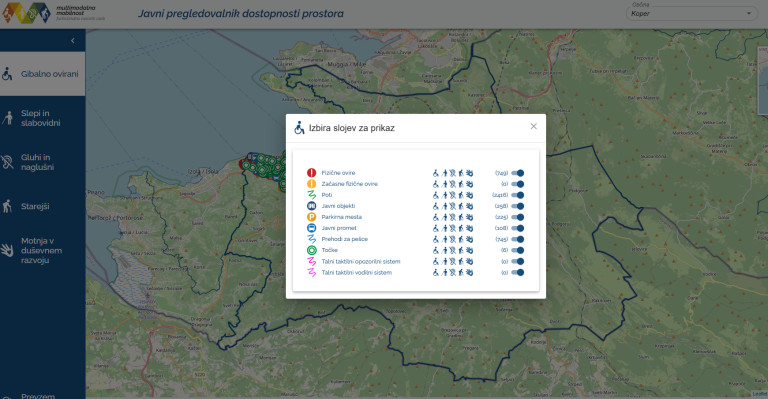
Task: Click the blue Javni objekti building icon
Action: 312,206
